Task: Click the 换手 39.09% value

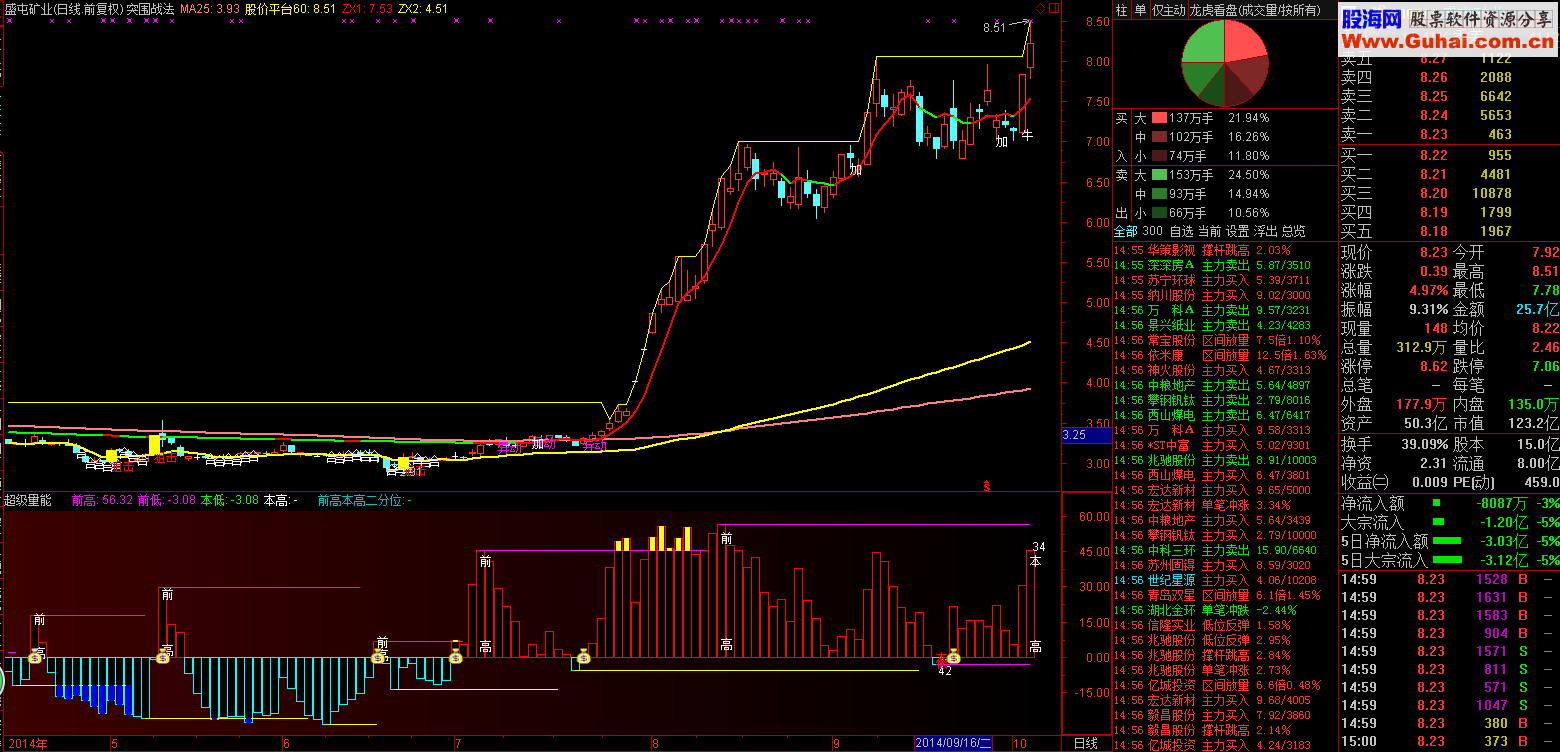Action: click(x=1423, y=443)
